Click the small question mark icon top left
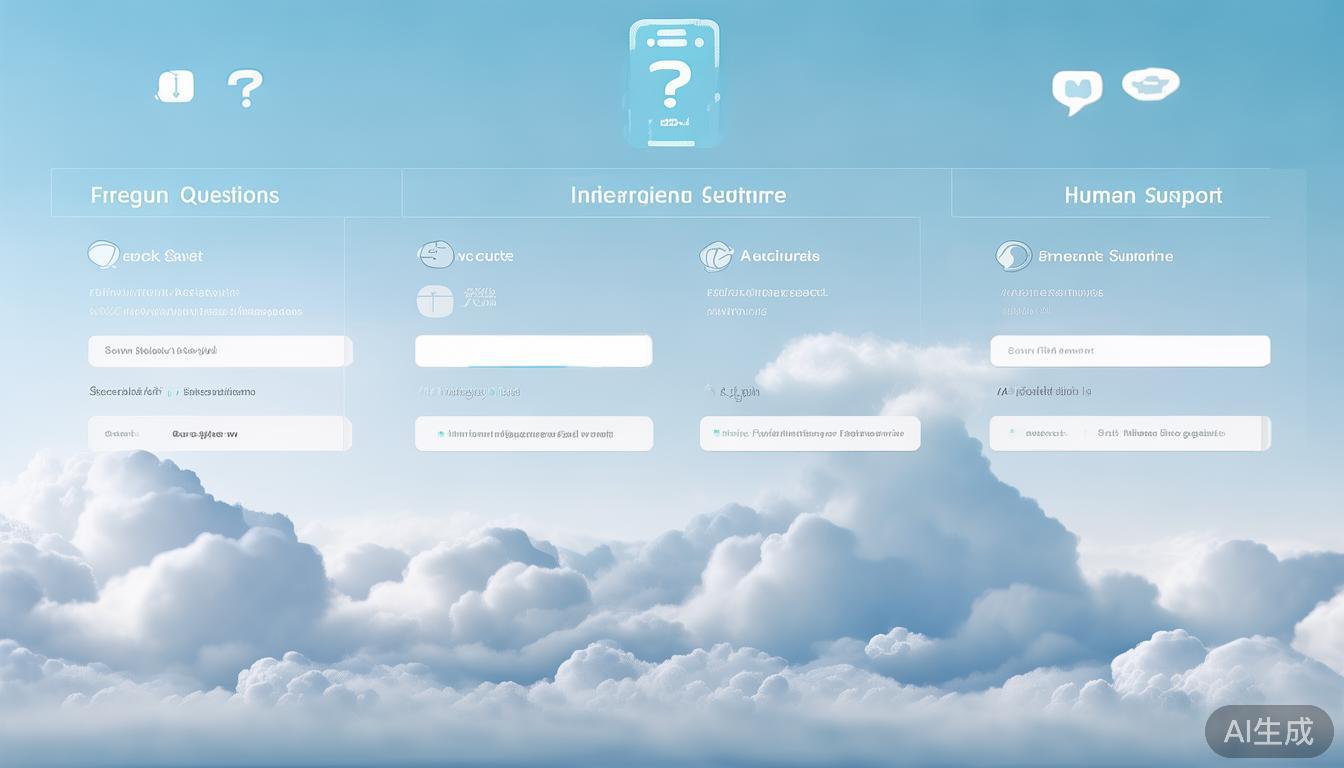Screen dimensions: 1344x768 tap(245, 88)
